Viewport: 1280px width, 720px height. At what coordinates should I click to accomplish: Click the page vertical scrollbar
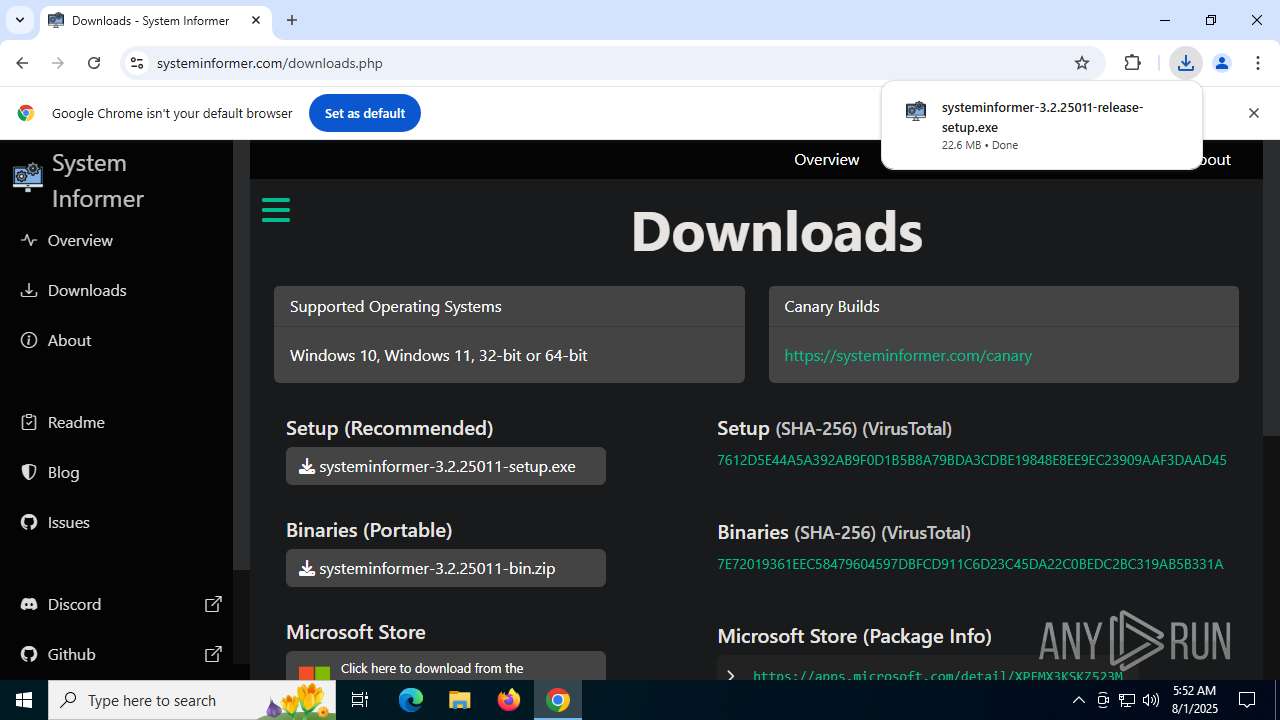coord(1271,288)
